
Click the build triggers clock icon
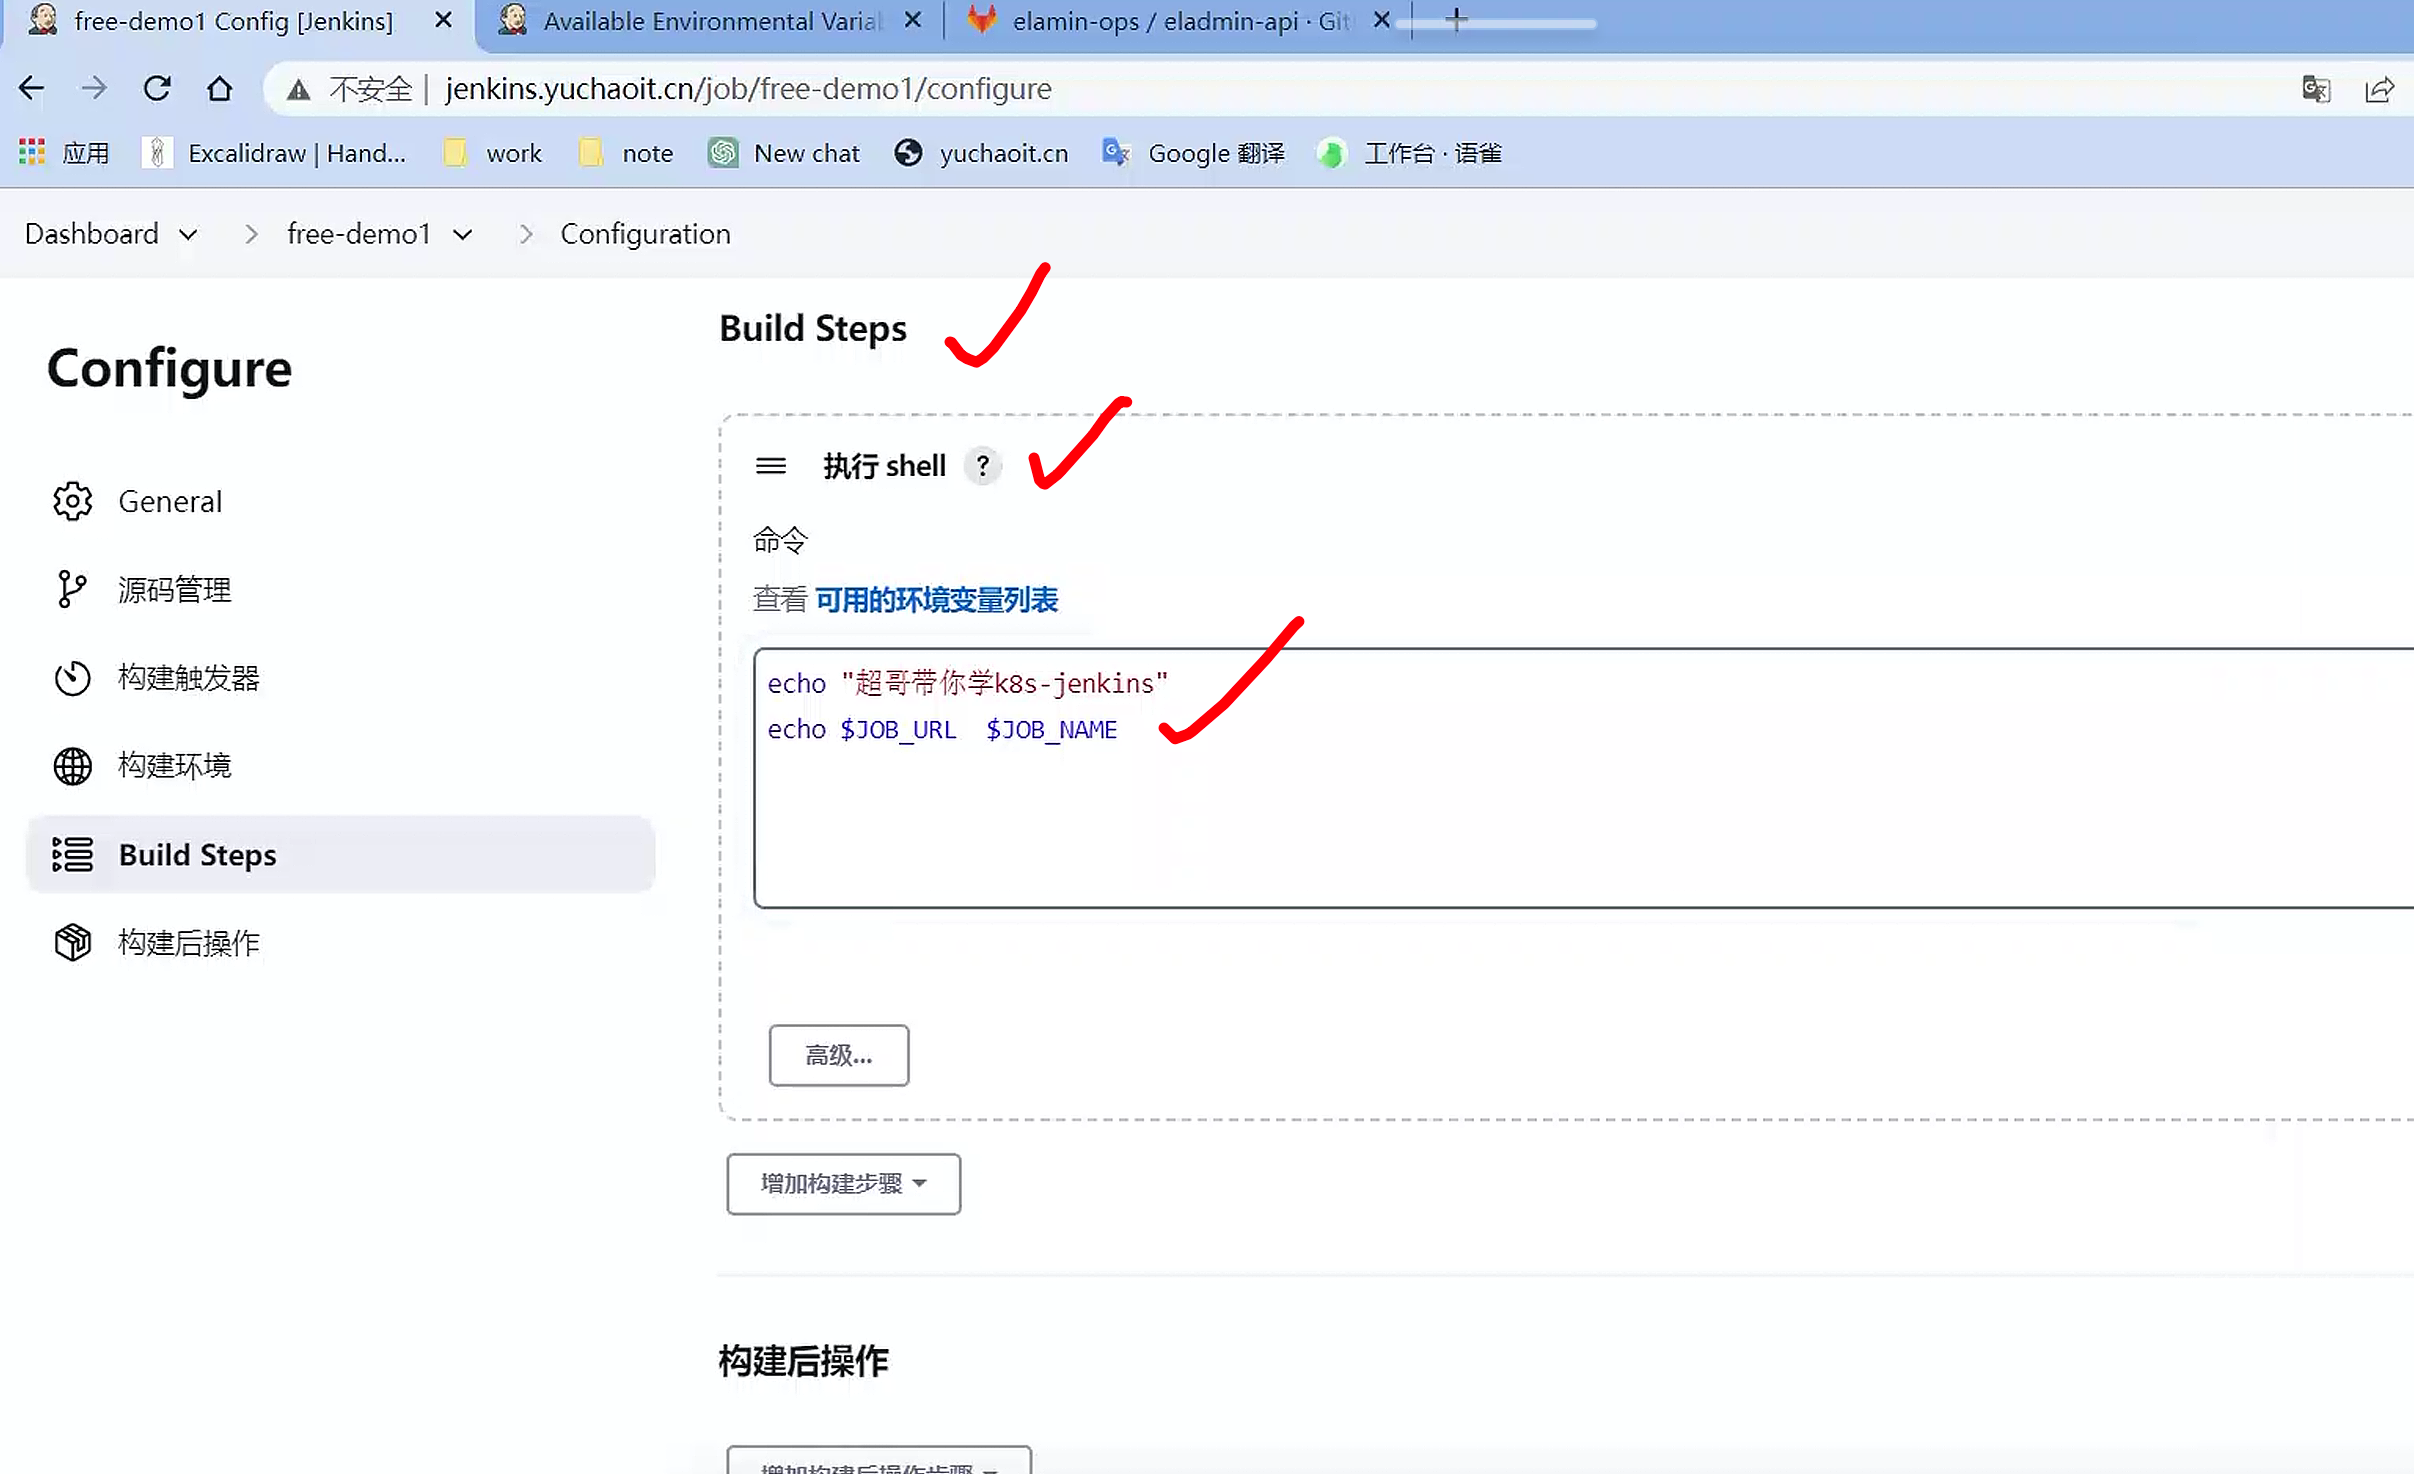(x=72, y=678)
